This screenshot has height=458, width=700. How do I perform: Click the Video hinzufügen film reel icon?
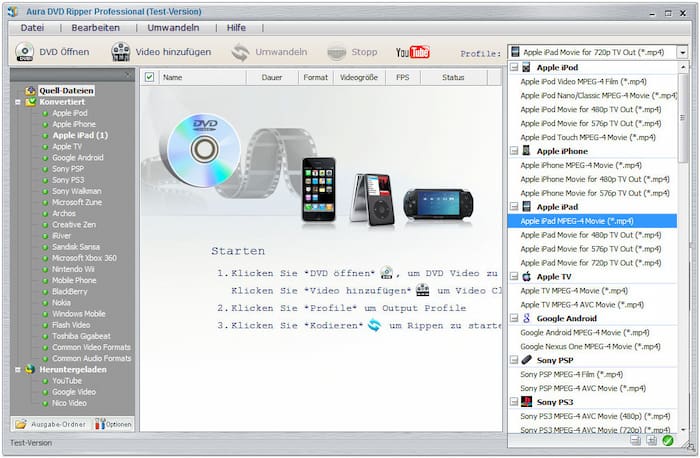(121, 52)
